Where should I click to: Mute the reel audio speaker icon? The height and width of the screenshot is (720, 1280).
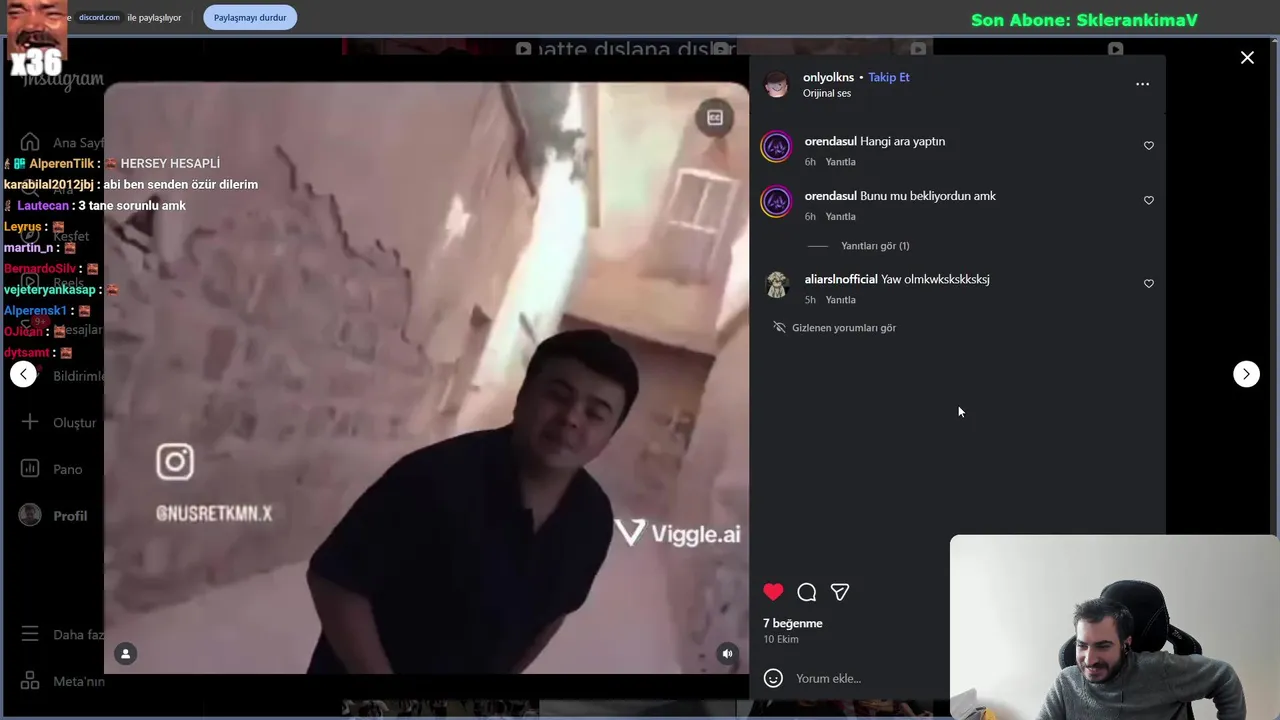(727, 654)
